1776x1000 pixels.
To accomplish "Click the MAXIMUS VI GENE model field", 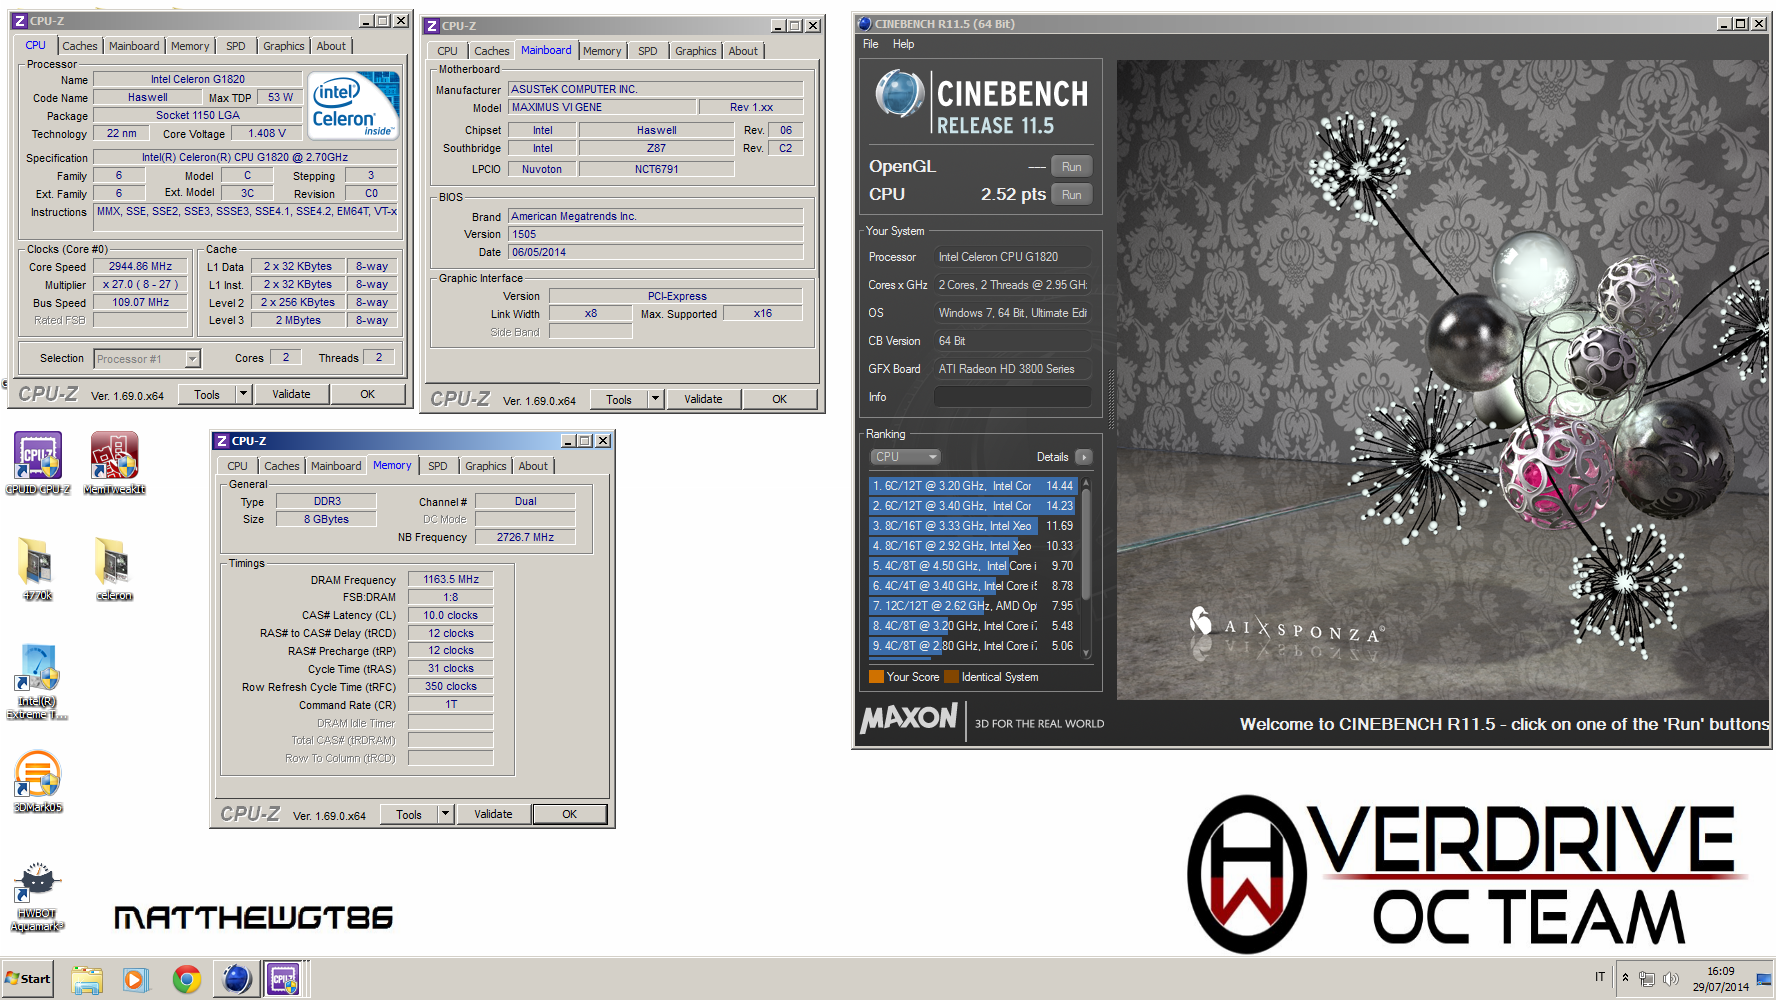I will coord(602,107).
